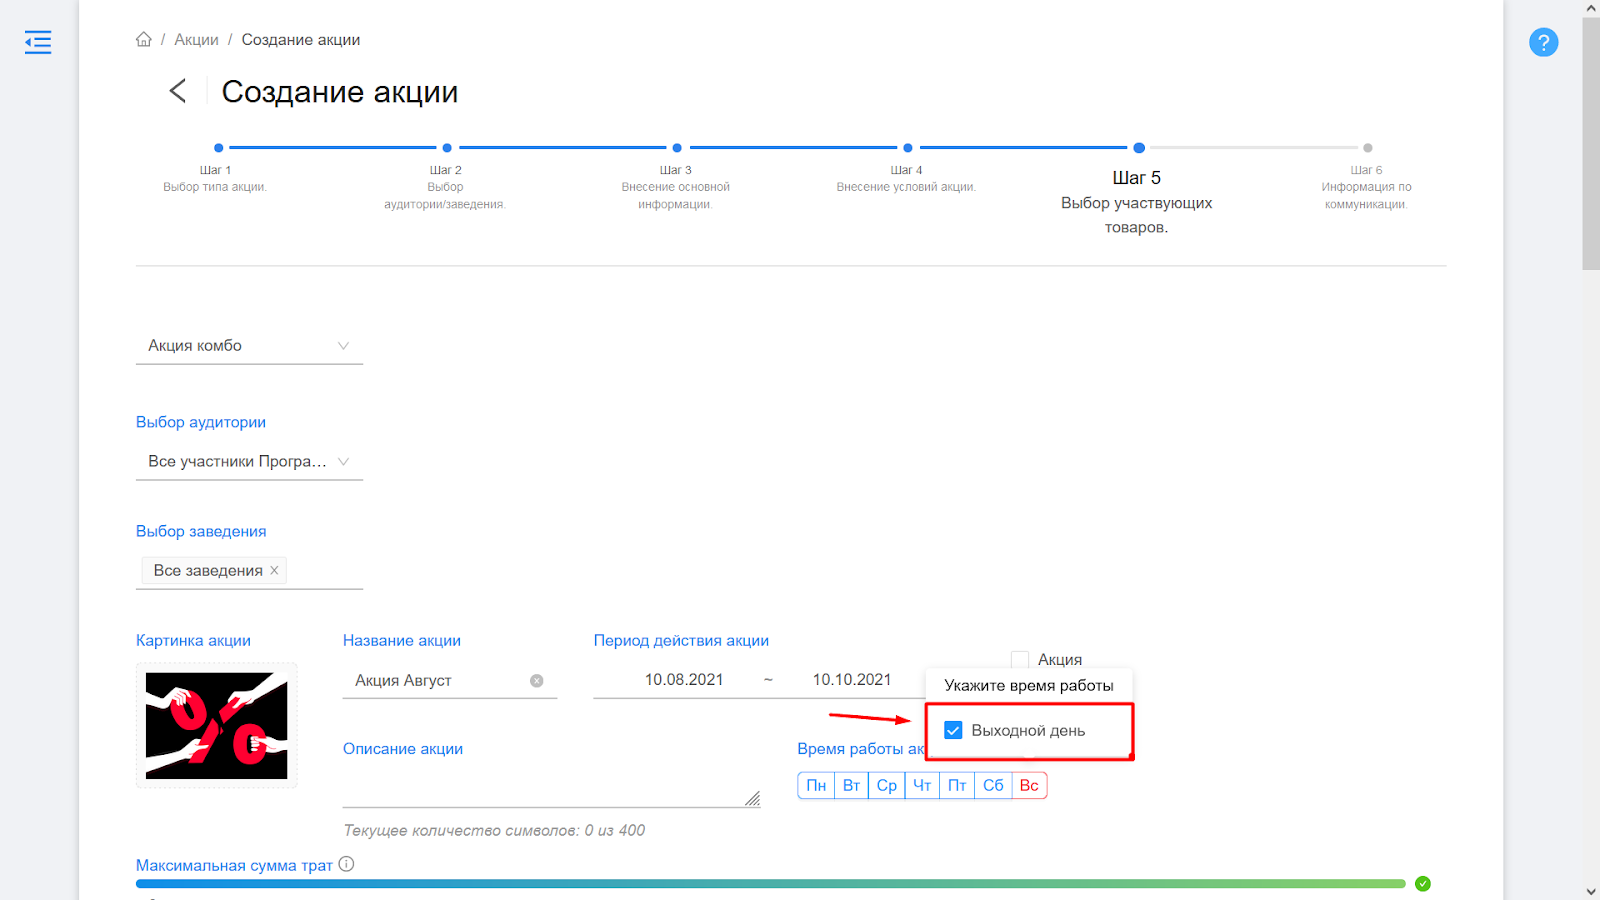Viewport: 1600px width, 900px height.
Task: Go to Шаг 4 Внесение условий акции
Action: coord(906,170)
